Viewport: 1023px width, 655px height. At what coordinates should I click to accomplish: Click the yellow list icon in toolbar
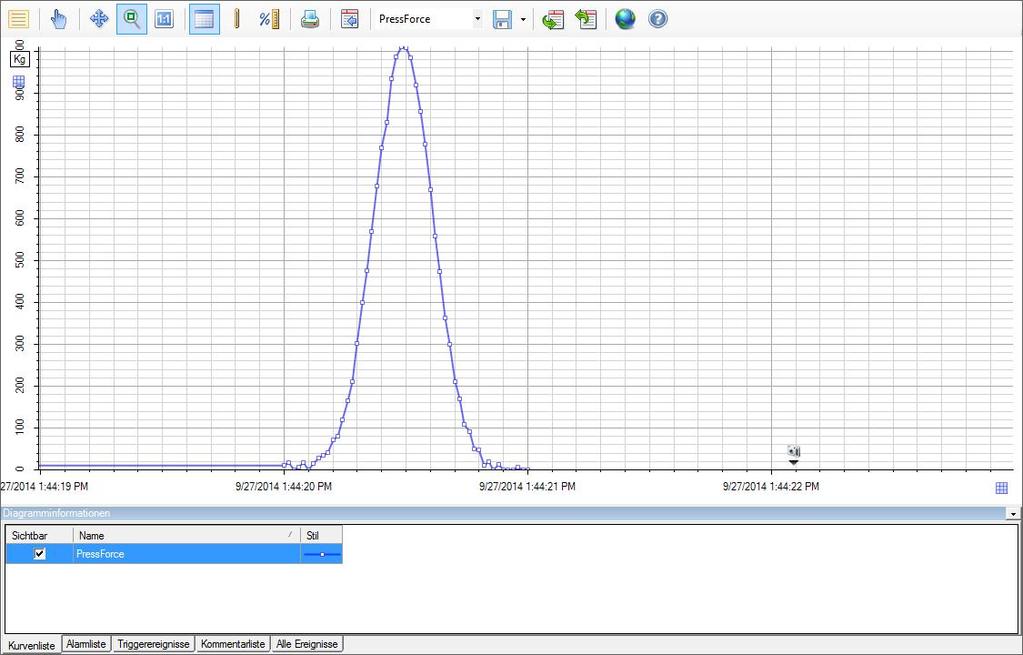pyautogui.click(x=19, y=19)
